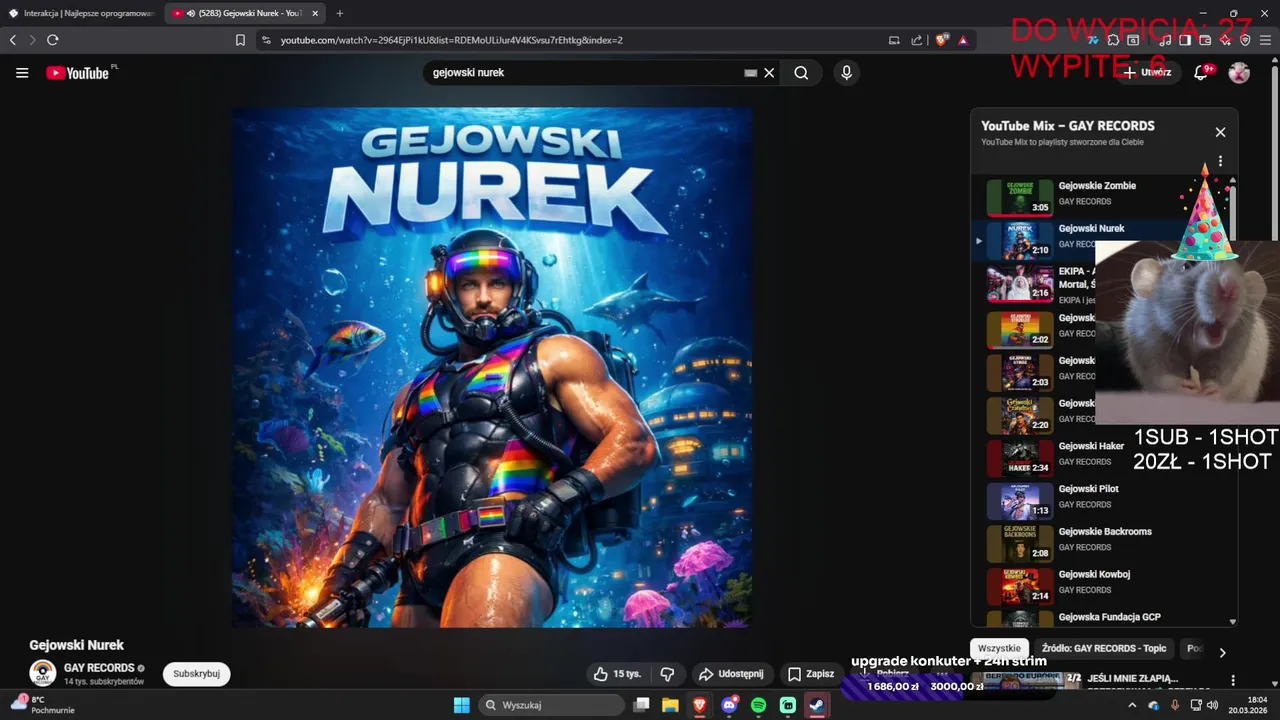Viewport: 1280px width, 720px height.
Task: Clear the search box with the X icon
Action: (769, 73)
